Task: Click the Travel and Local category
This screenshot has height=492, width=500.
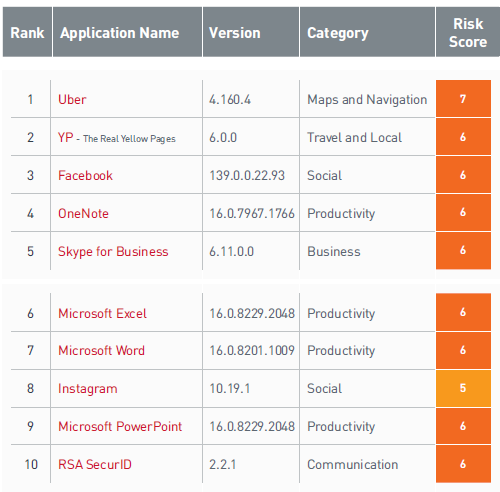Action: point(354,137)
